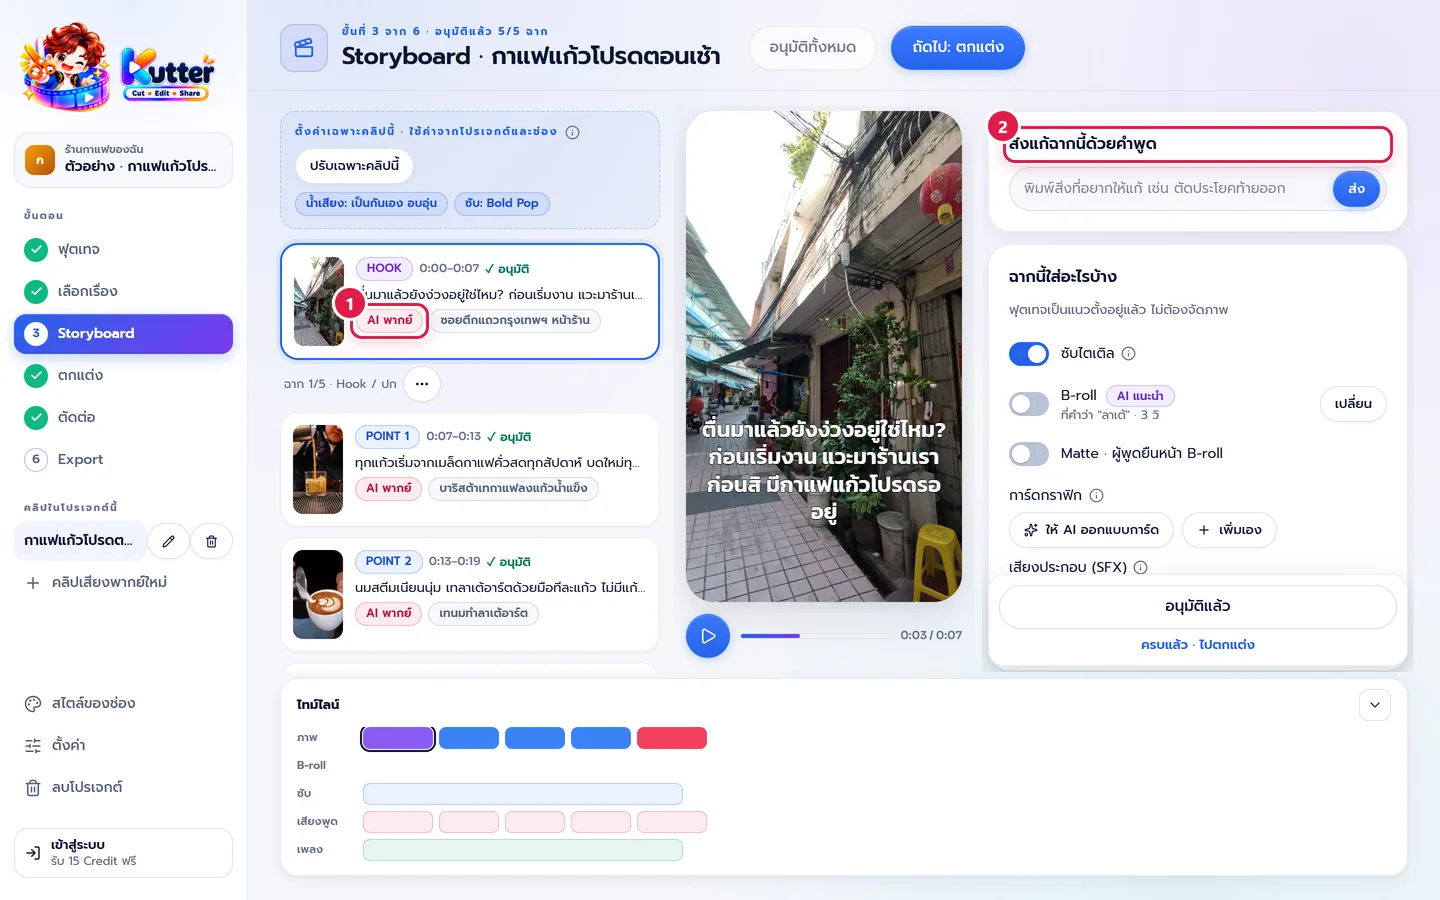Image resolution: width=1440 pixels, height=900 pixels.
Task: Go to the ฟุตเทจ step
Action: [x=123, y=249]
